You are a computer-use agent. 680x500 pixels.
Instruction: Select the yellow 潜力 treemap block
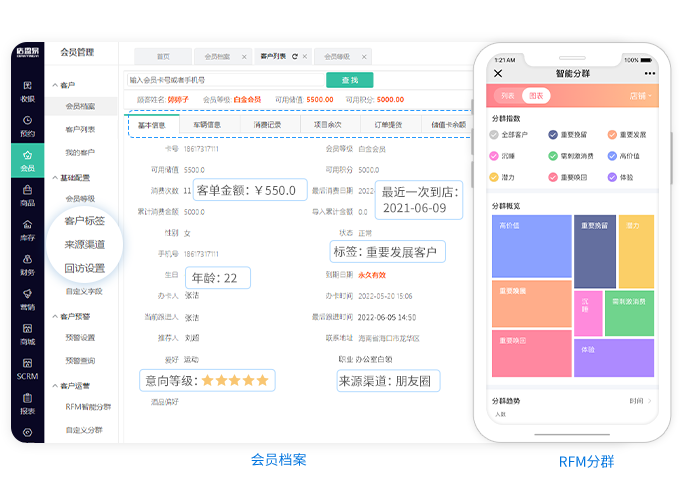(636, 251)
